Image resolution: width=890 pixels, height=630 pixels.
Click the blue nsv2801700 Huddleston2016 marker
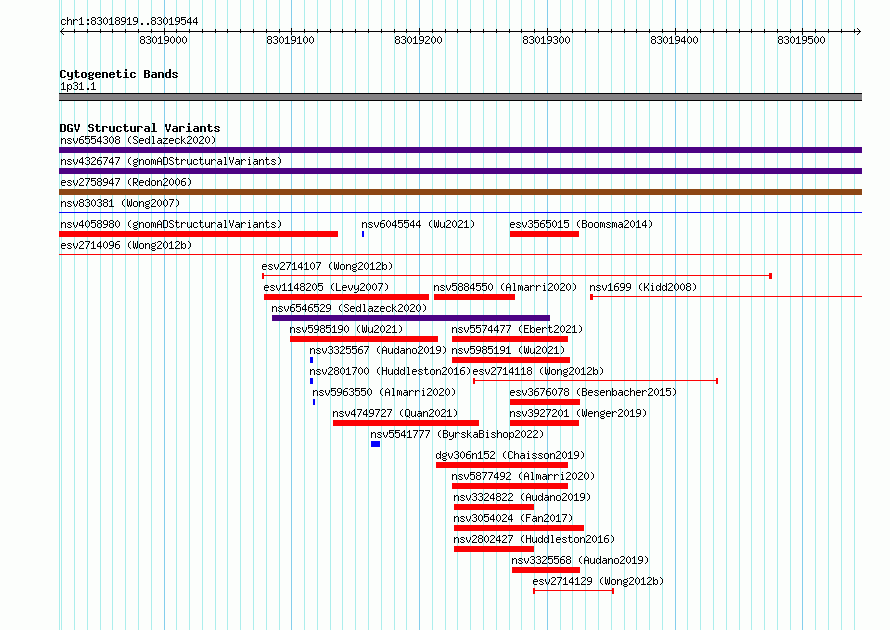[x=312, y=381]
